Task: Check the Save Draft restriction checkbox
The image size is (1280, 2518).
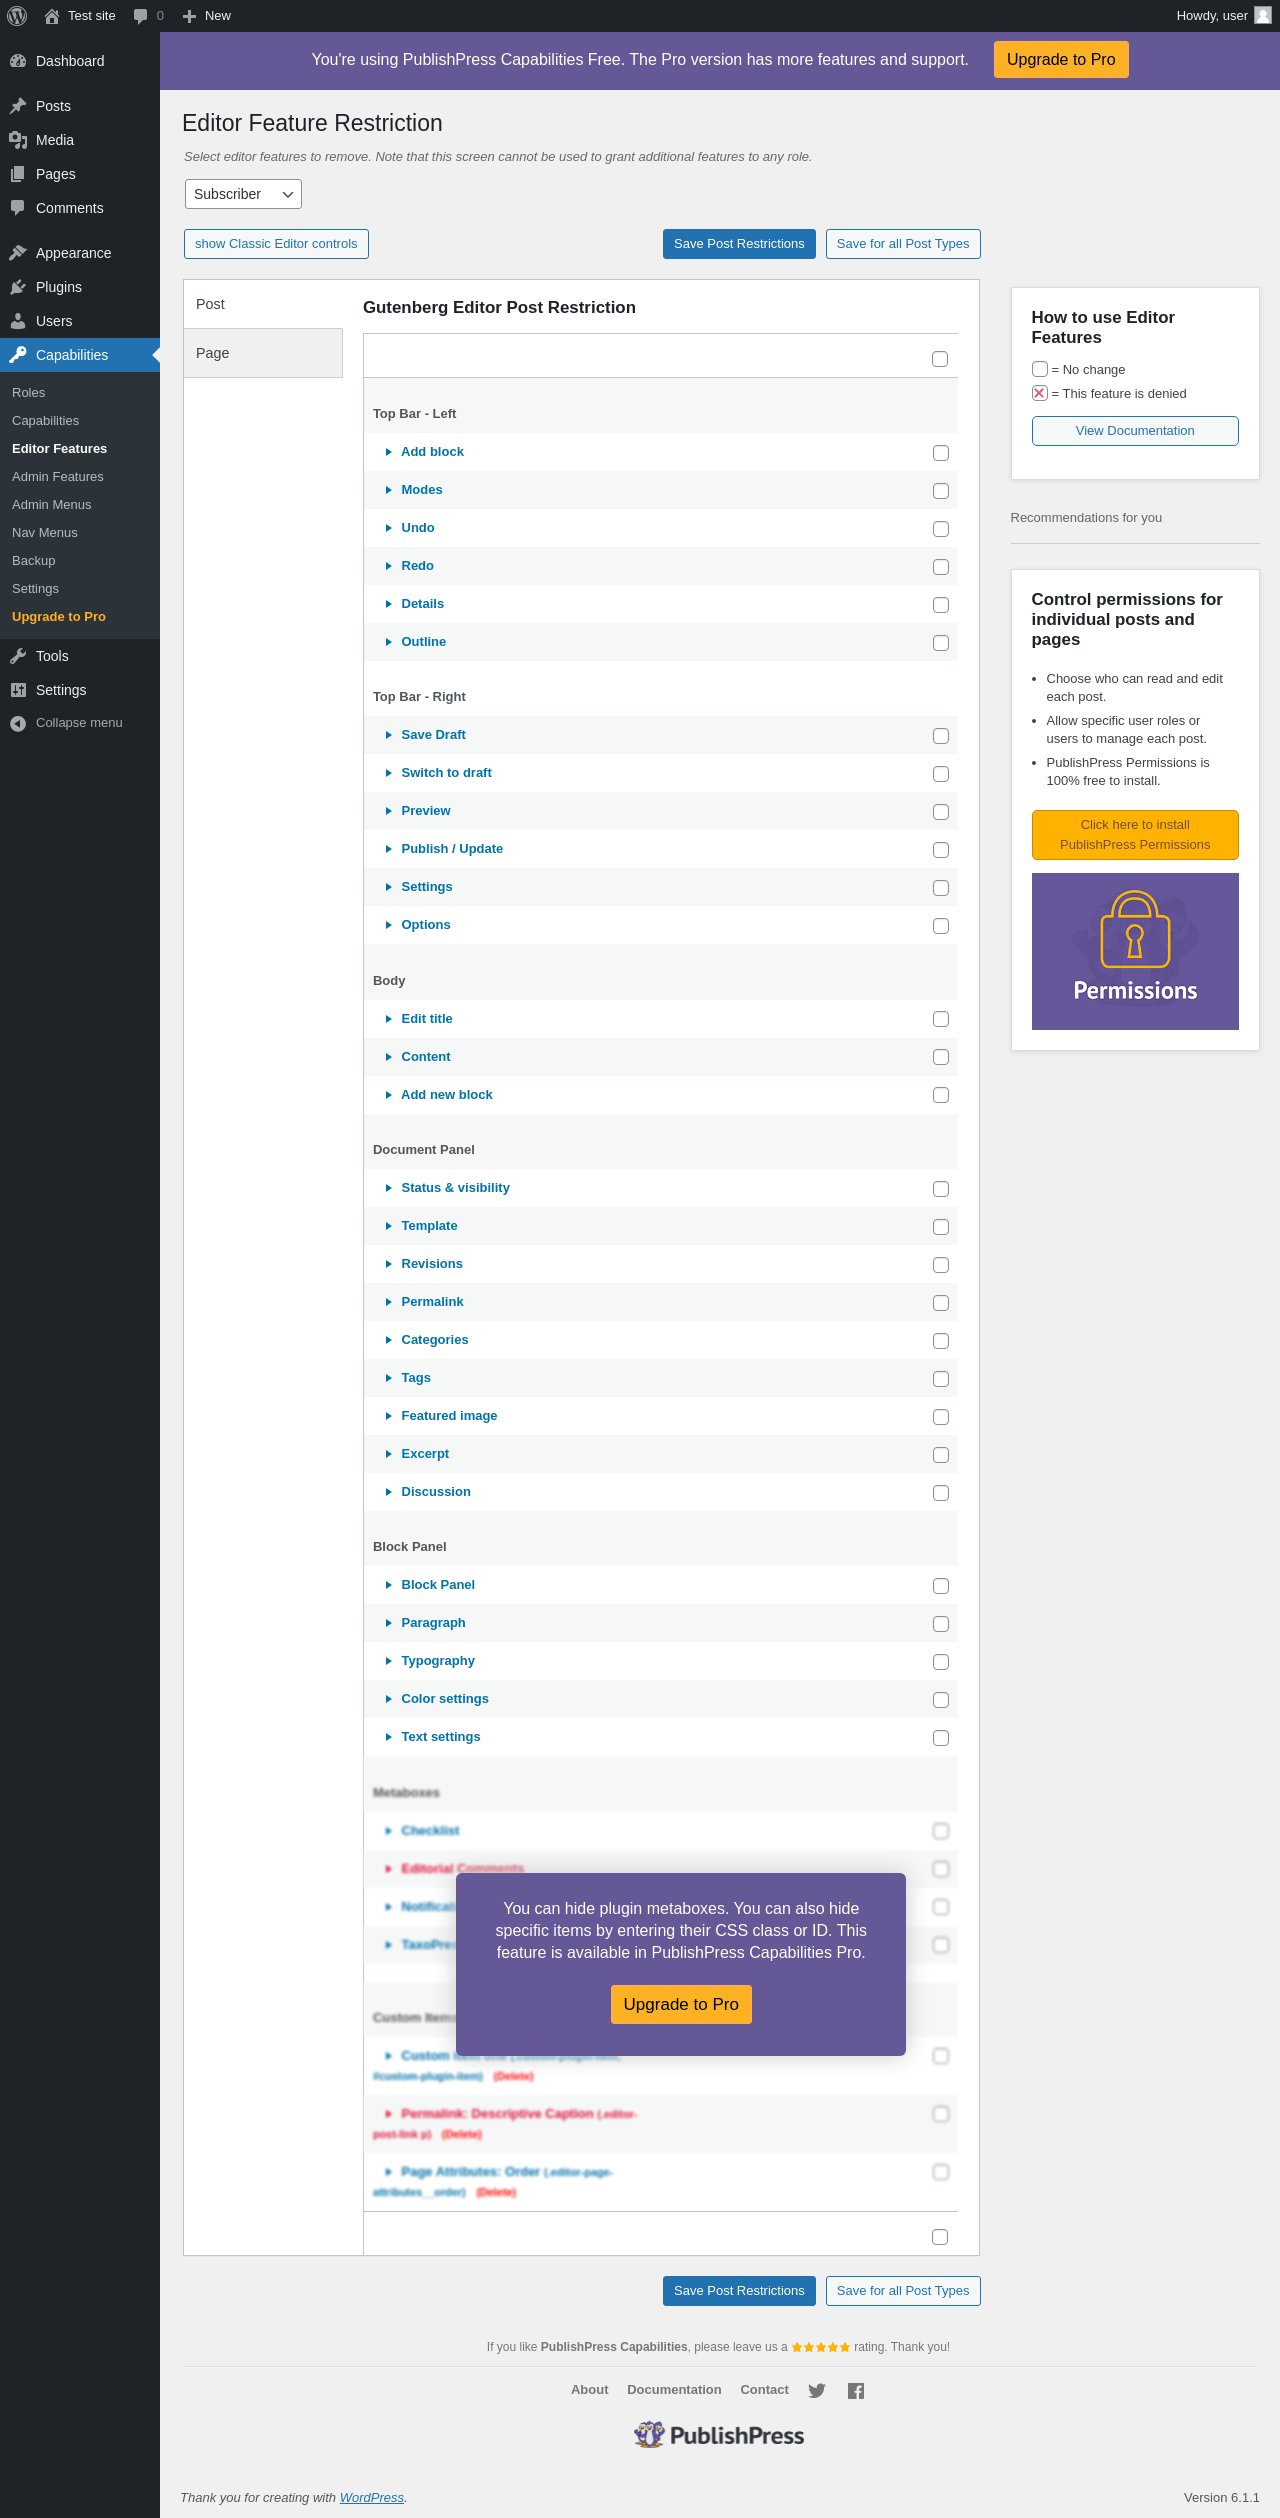Action: point(941,736)
